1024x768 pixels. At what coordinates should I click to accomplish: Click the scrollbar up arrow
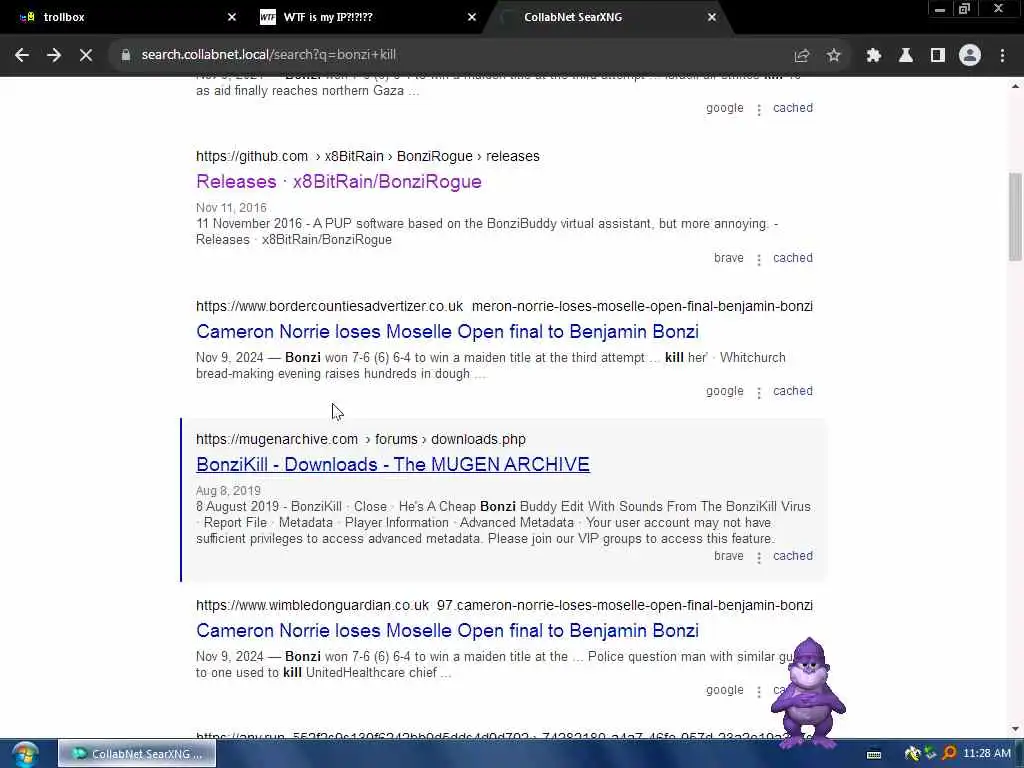tap(1015, 86)
